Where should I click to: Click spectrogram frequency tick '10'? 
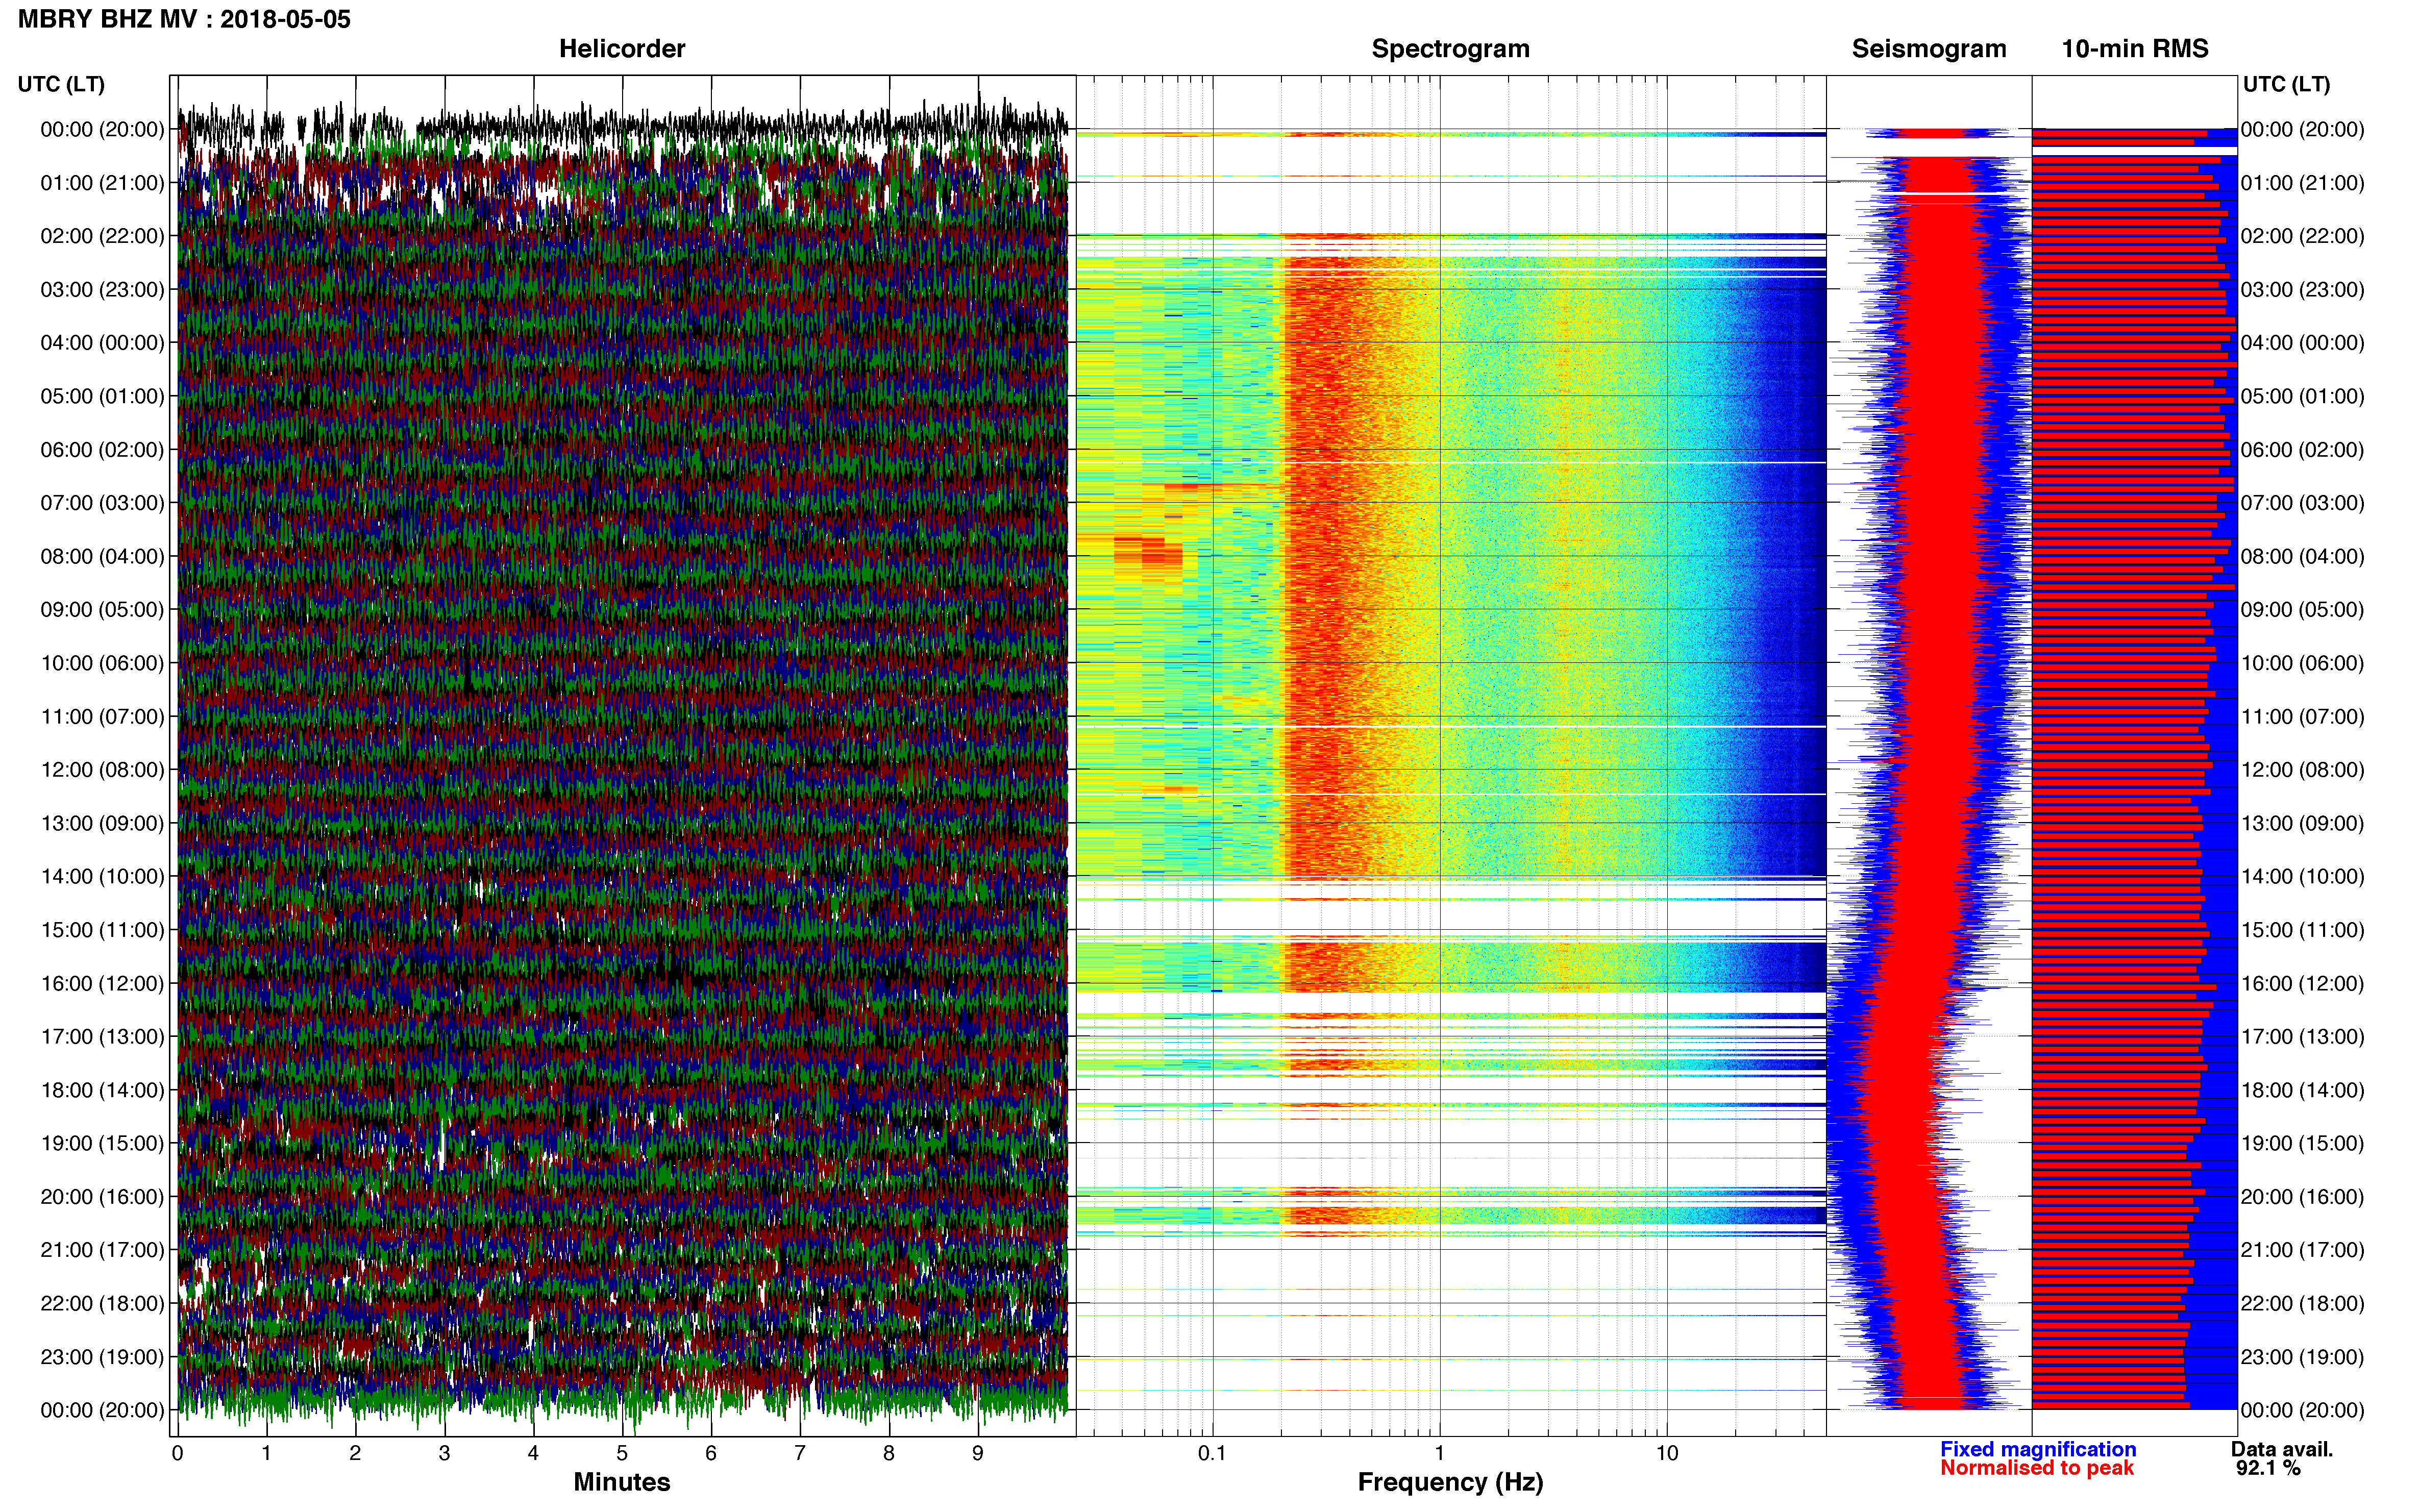[1667, 1454]
